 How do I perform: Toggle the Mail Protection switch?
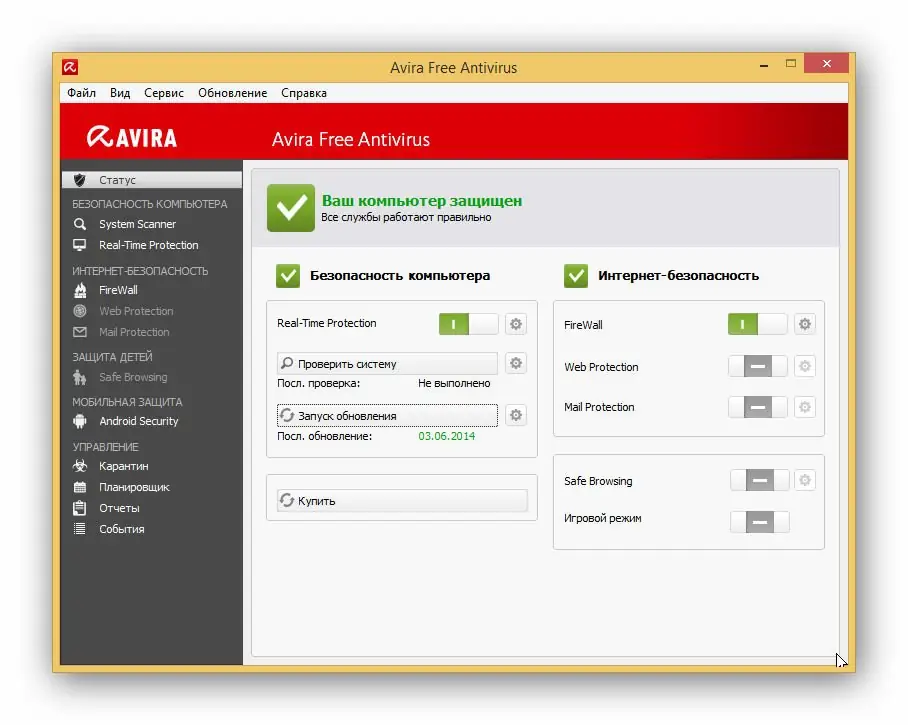(x=757, y=407)
